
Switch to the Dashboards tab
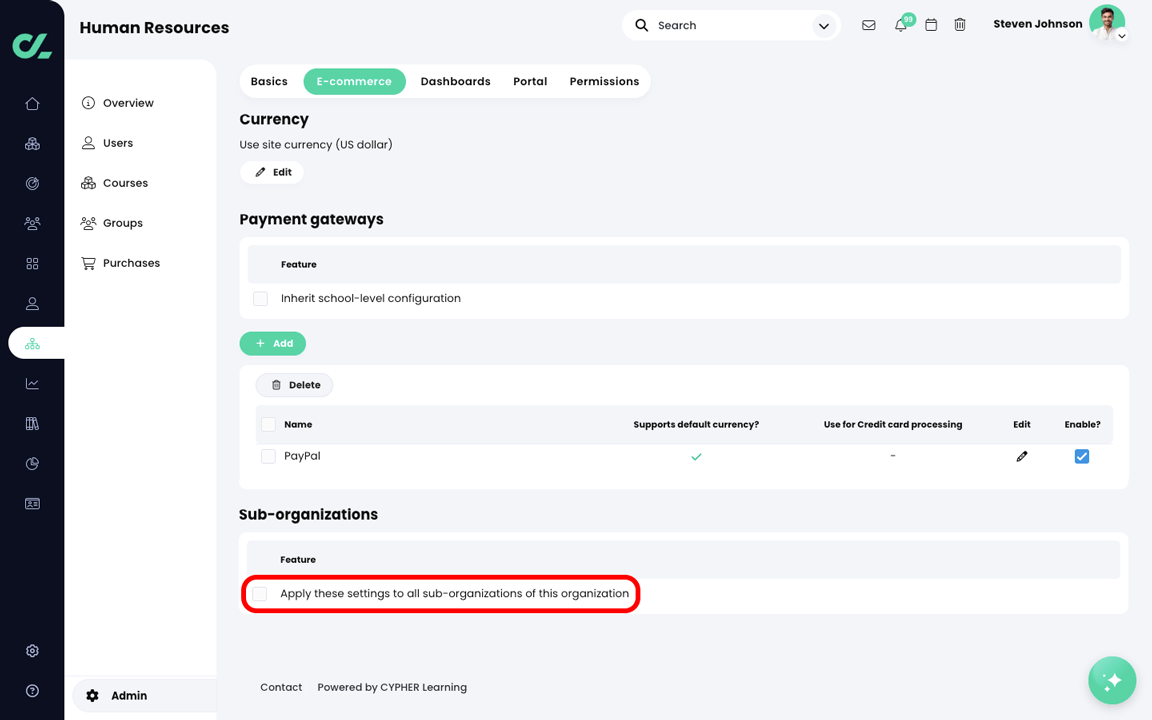[x=455, y=81]
